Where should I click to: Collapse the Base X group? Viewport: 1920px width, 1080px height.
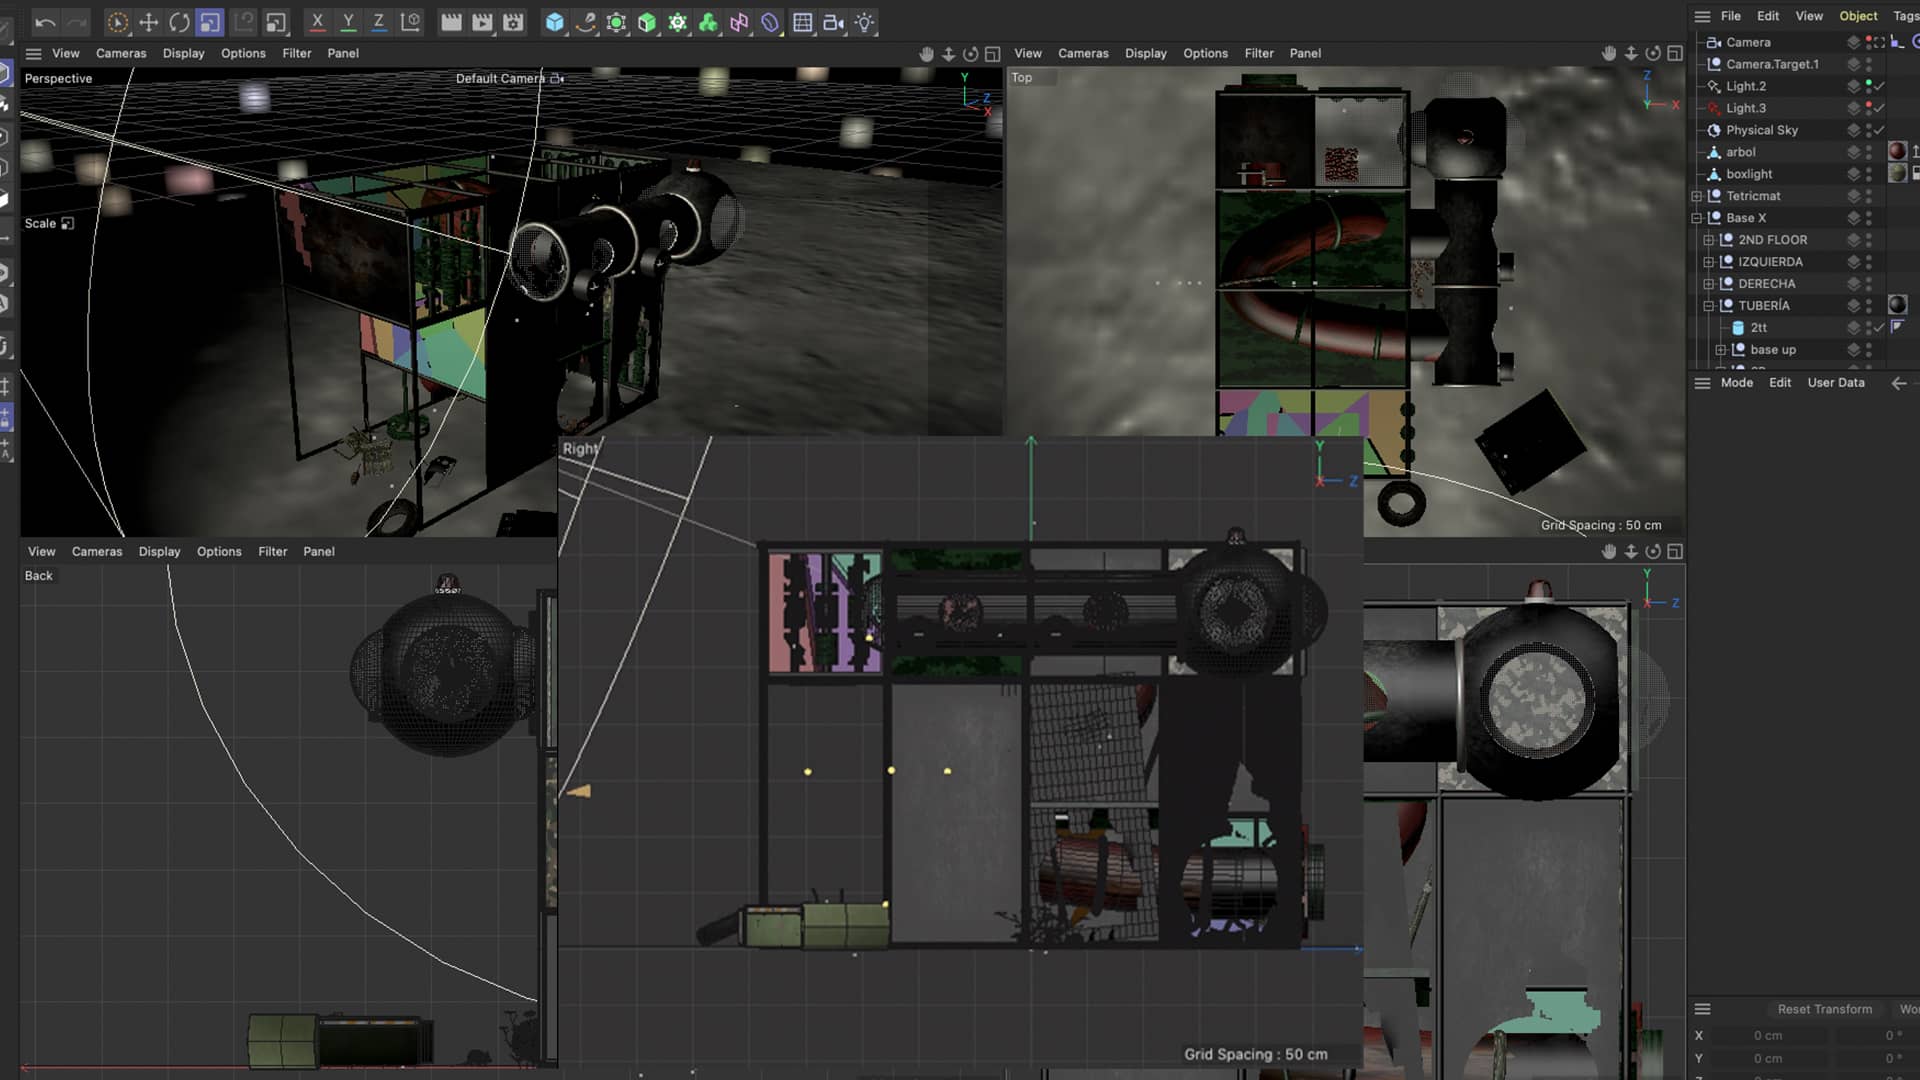pos(1697,218)
